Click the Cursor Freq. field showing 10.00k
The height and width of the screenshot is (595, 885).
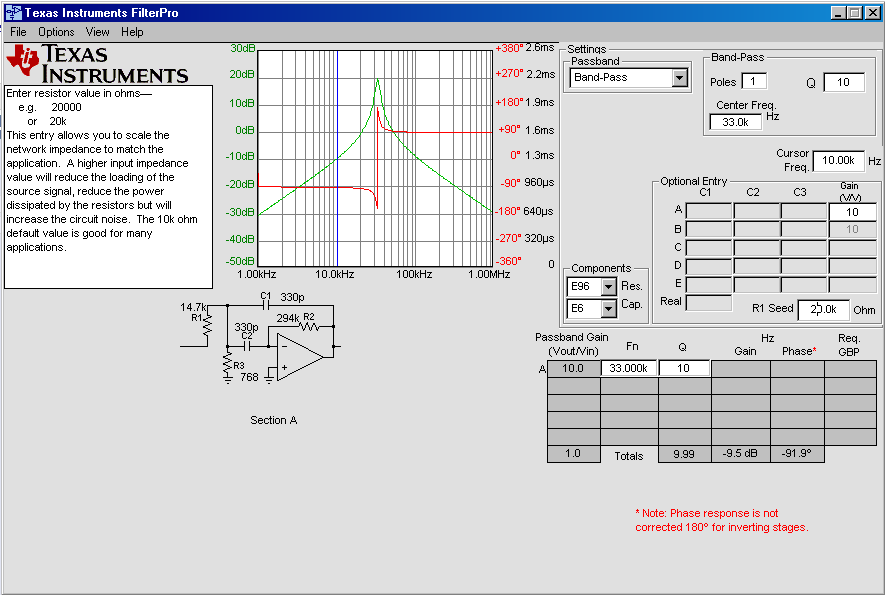tap(838, 161)
